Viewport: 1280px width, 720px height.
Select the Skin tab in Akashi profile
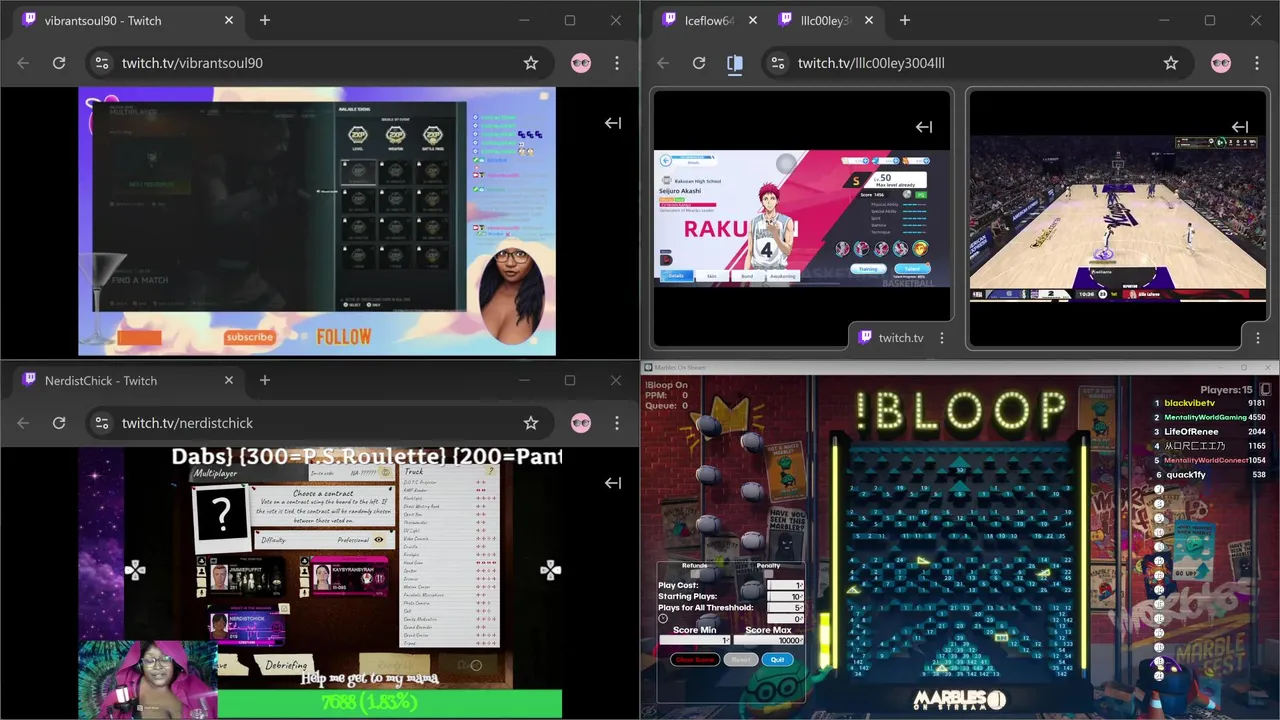[x=712, y=276]
